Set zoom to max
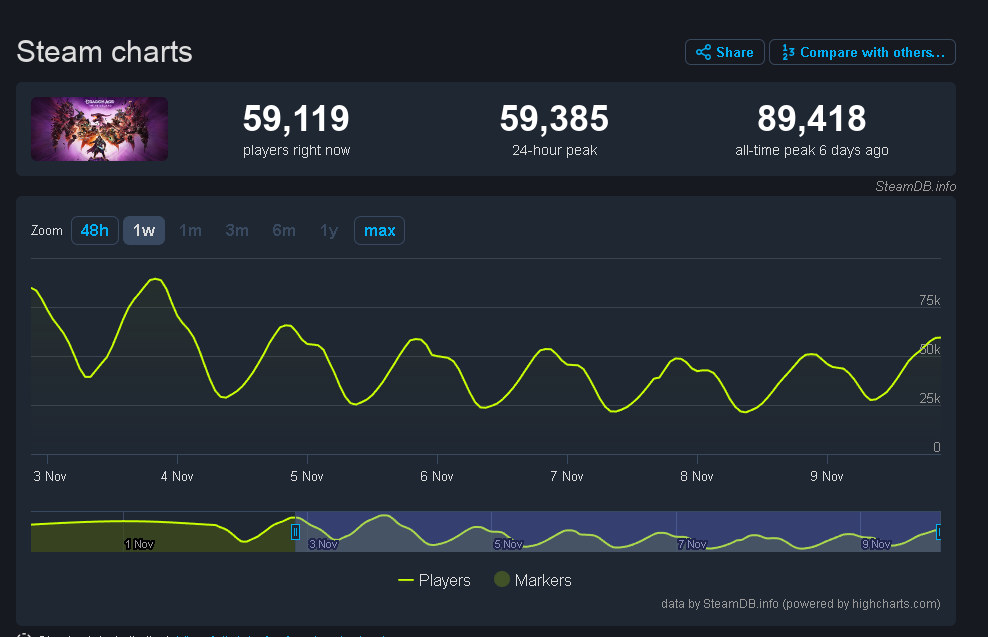 click(379, 231)
